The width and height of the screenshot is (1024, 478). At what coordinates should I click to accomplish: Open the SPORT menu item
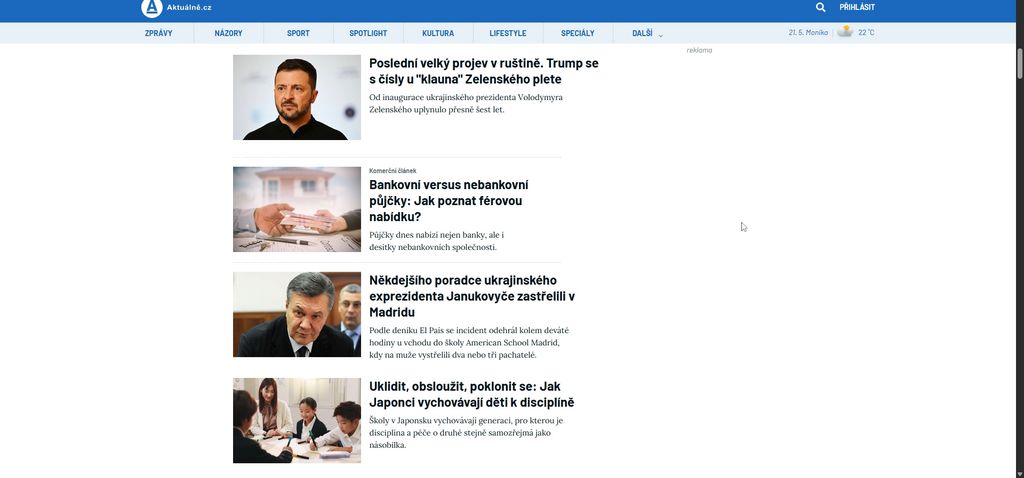tap(298, 33)
